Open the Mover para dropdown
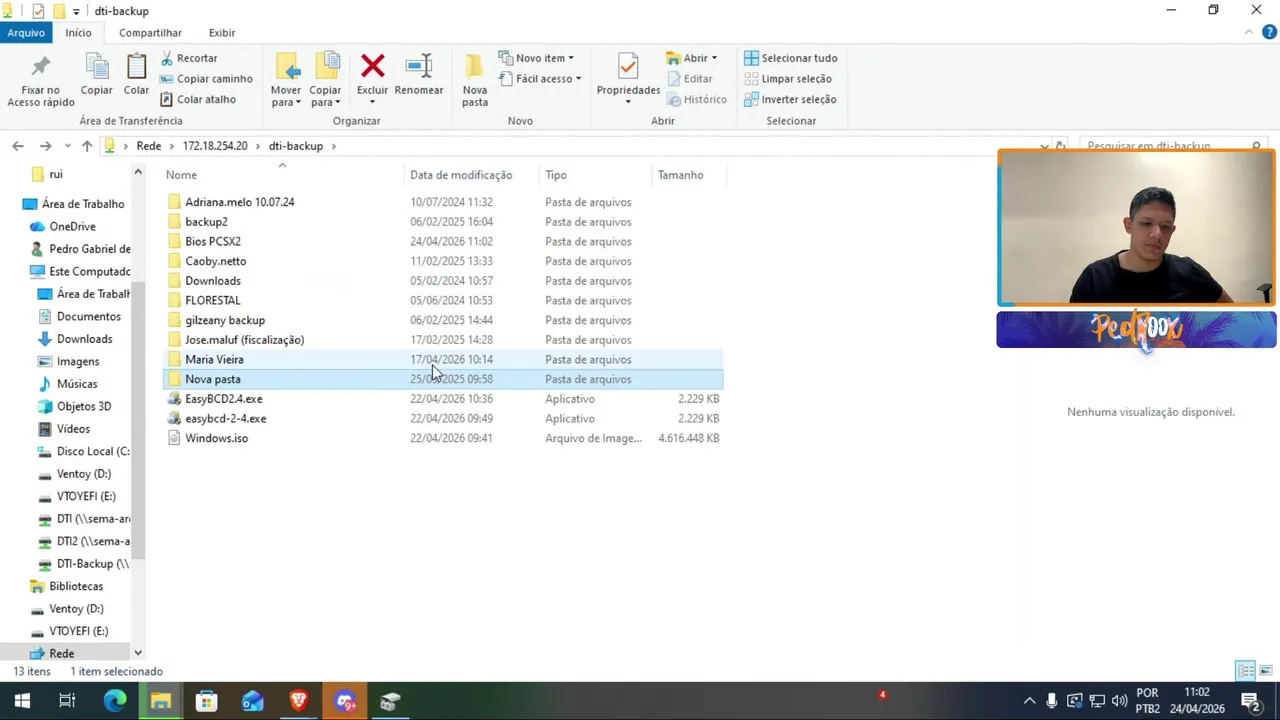1280x720 pixels. (286, 80)
